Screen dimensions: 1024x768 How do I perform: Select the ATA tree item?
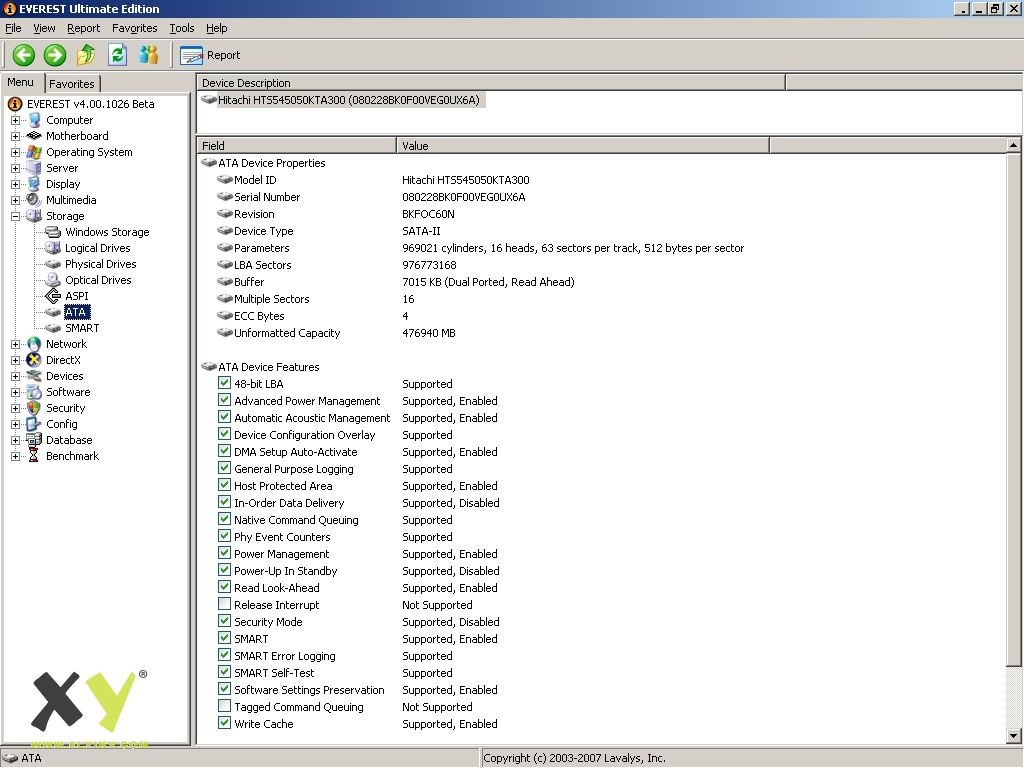coord(76,312)
